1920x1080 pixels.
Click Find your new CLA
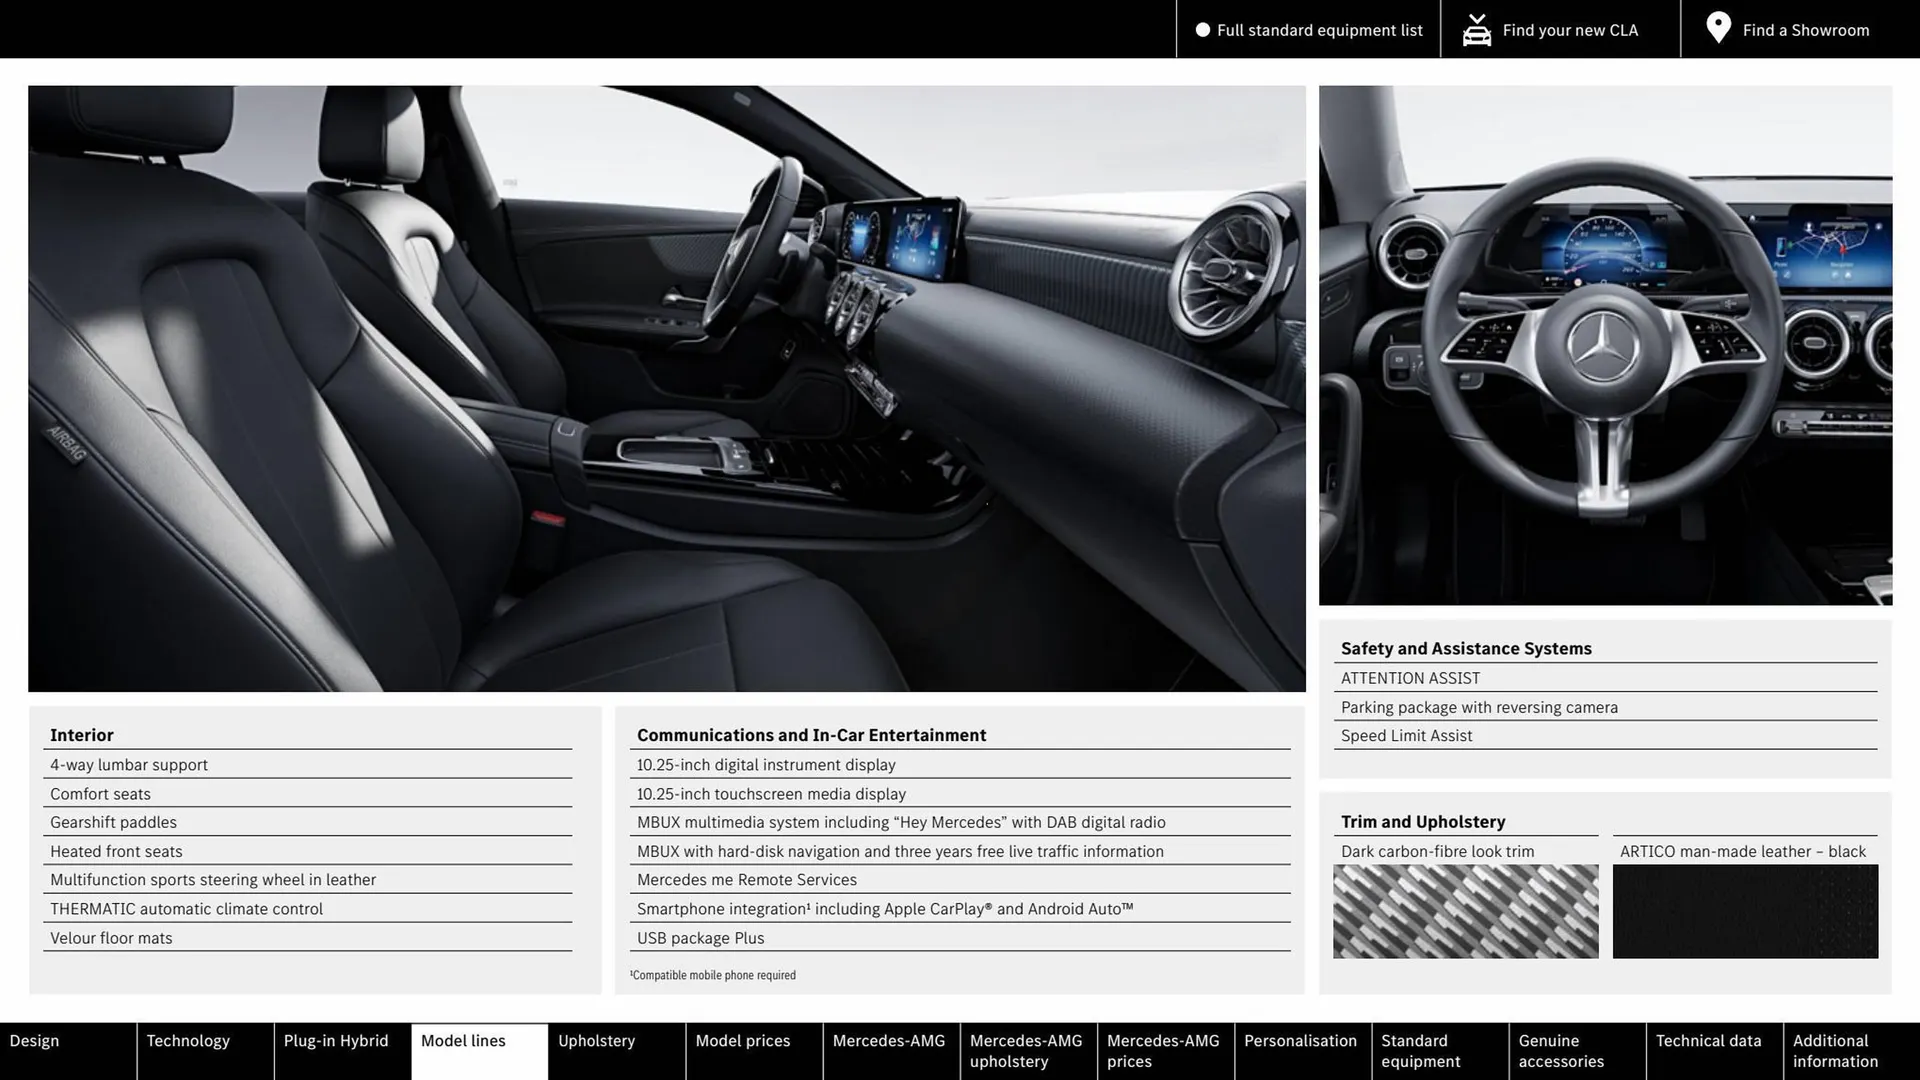1570,29
